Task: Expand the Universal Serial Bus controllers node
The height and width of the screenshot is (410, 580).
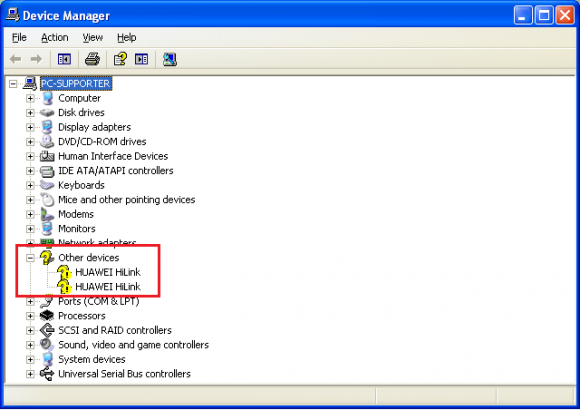Action: point(30,374)
